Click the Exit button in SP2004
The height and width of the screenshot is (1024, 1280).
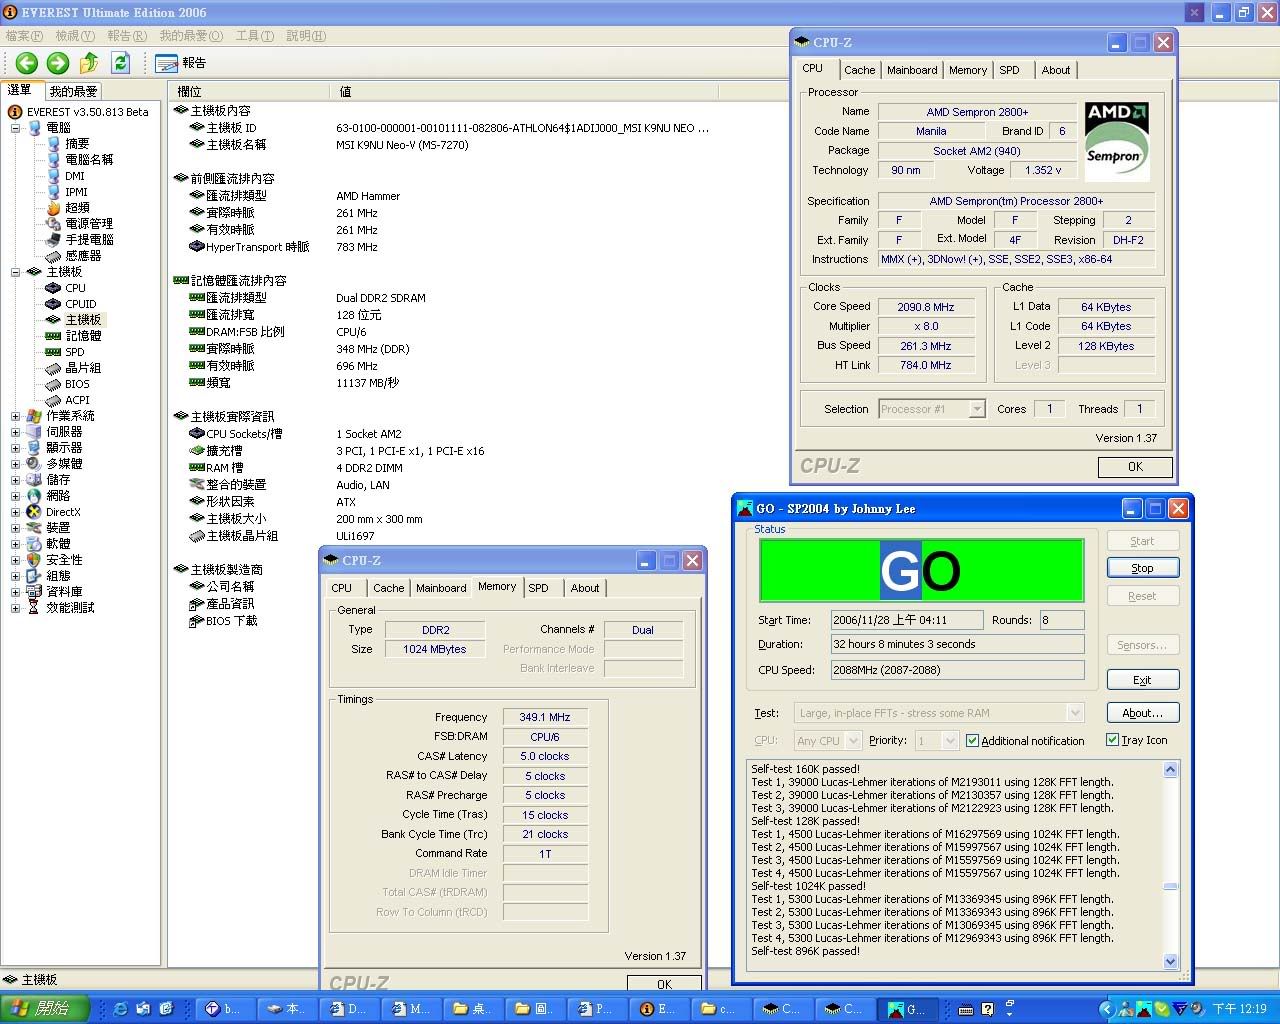tap(1142, 680)
